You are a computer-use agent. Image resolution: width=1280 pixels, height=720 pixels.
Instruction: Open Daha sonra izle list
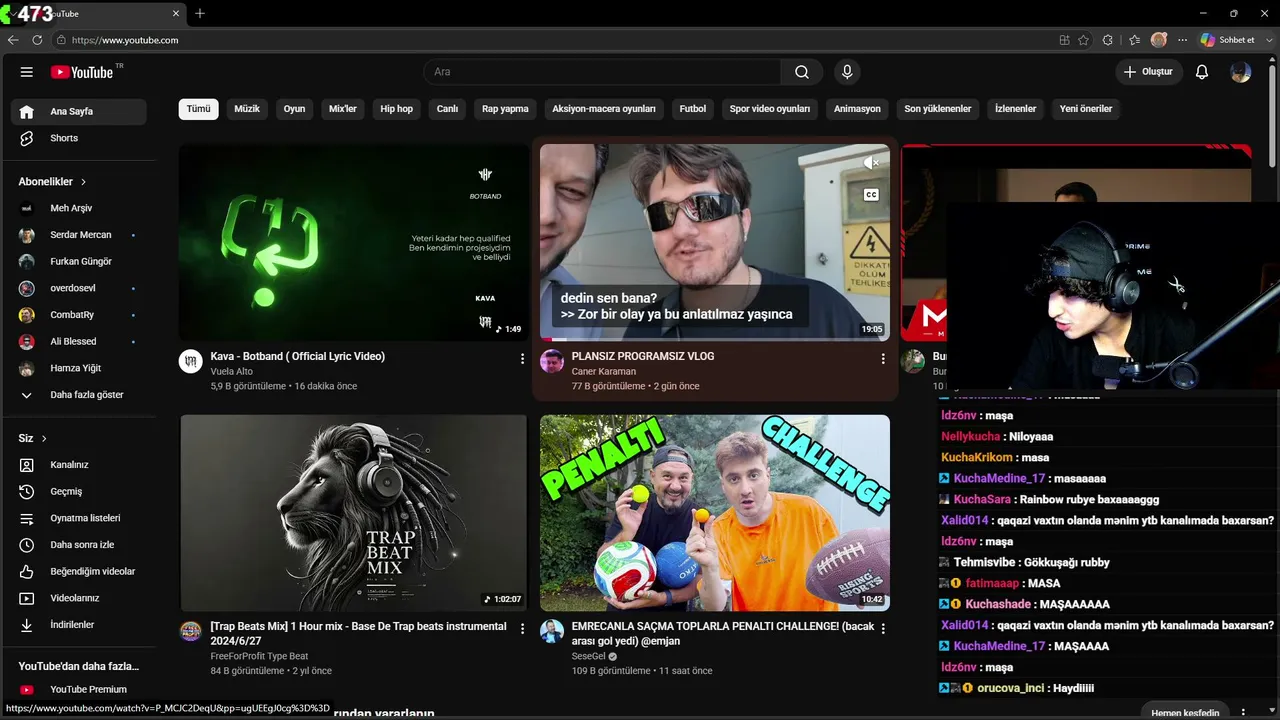coord(79,545)
